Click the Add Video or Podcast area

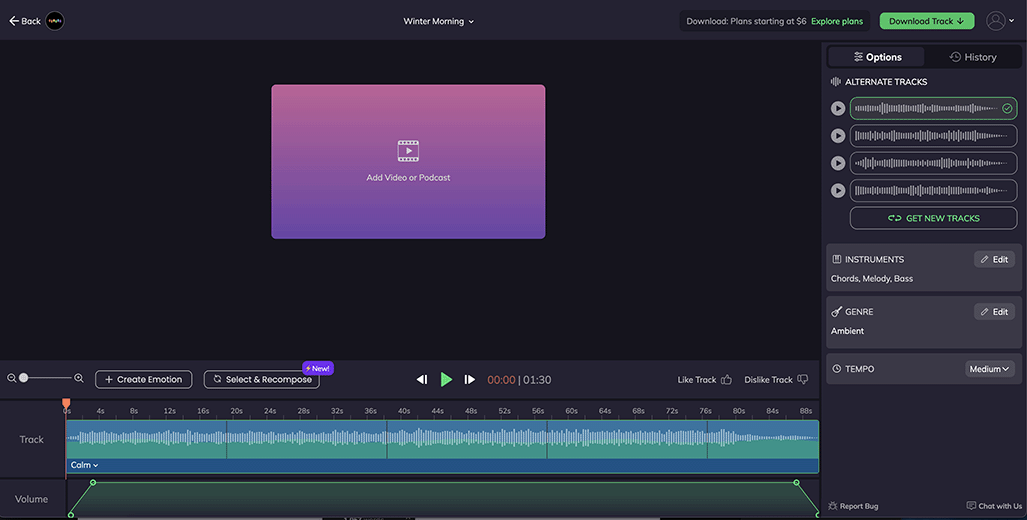(x=408, y=162)
